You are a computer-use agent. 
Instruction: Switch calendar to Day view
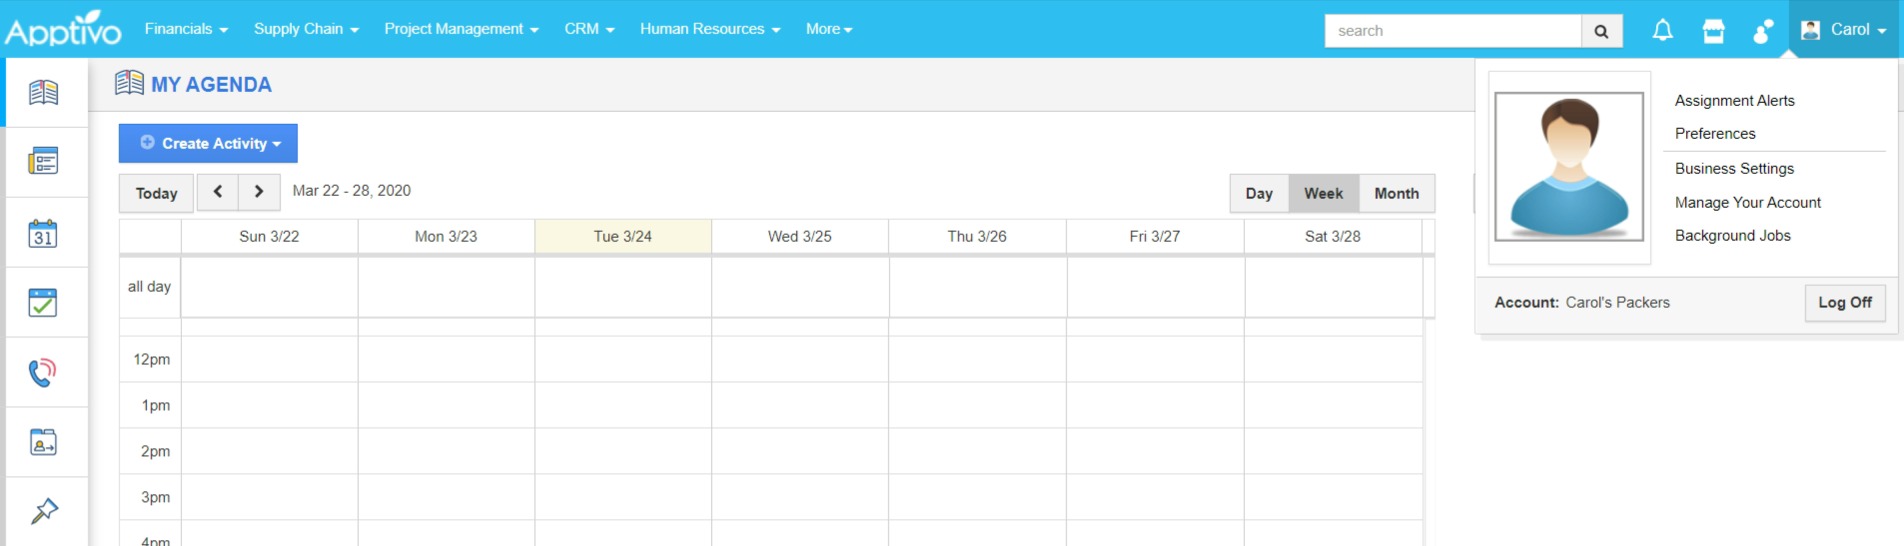[x=1259, y=193]
